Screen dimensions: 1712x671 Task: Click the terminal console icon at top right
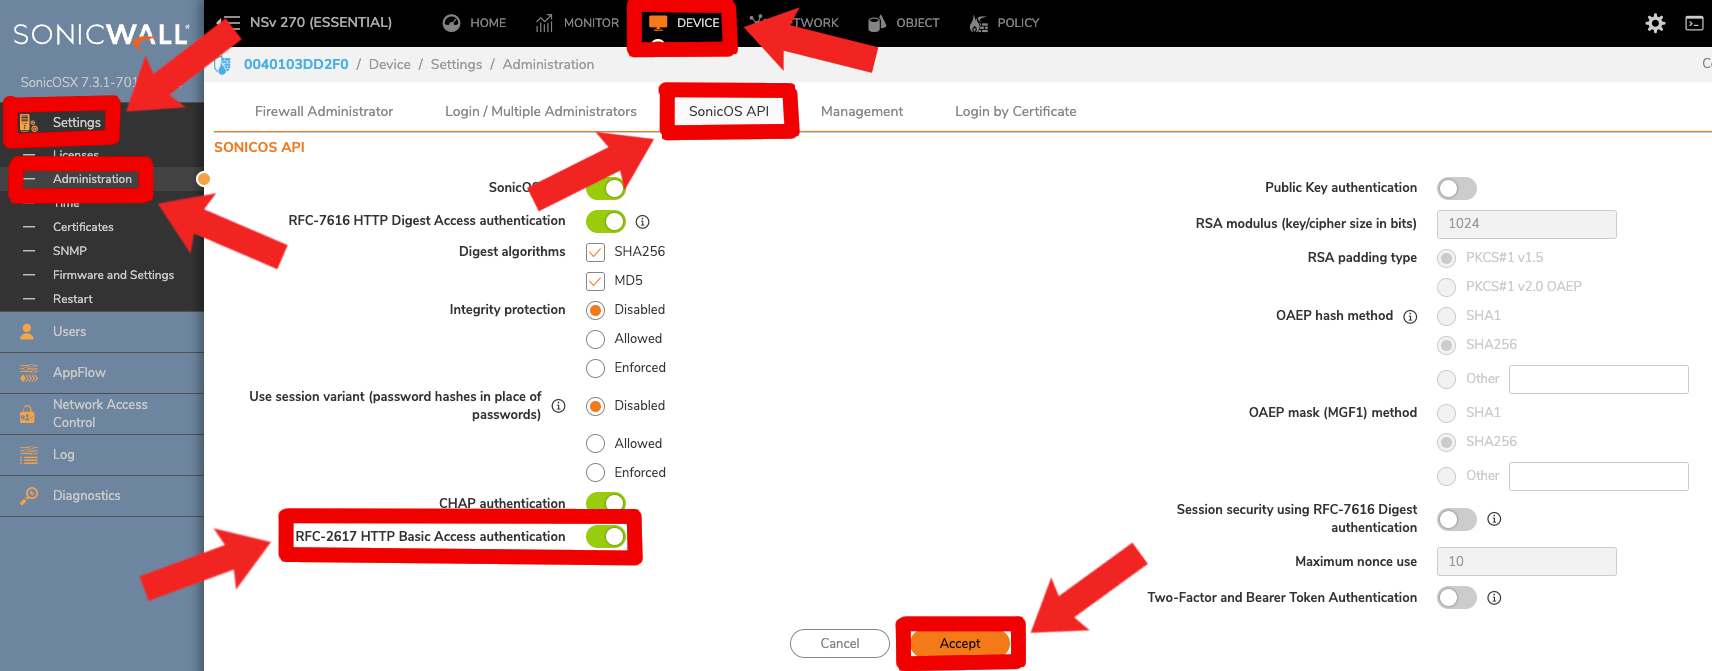(1694, 23)
